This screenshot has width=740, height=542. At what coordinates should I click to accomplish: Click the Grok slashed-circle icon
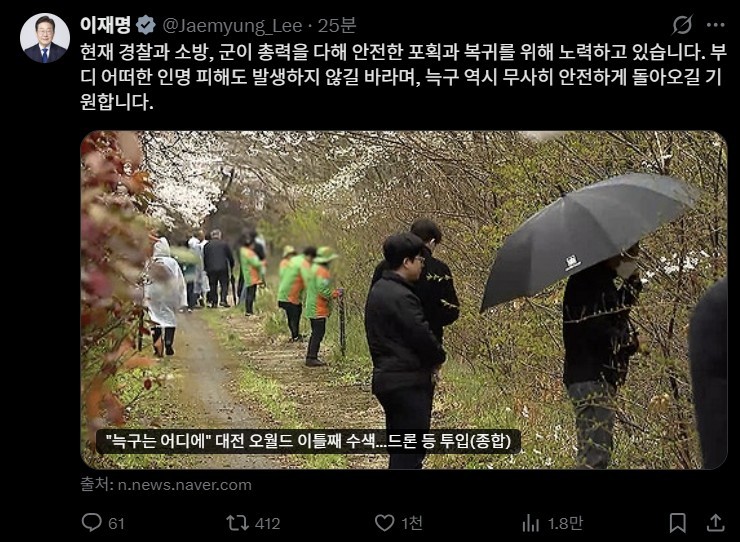tap(682, 25)
